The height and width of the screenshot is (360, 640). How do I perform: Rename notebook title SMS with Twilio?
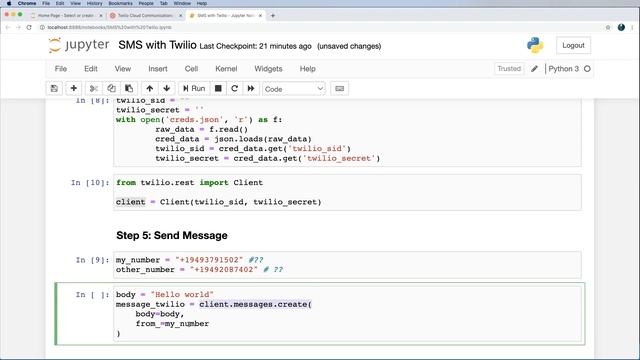coord(158,45)
